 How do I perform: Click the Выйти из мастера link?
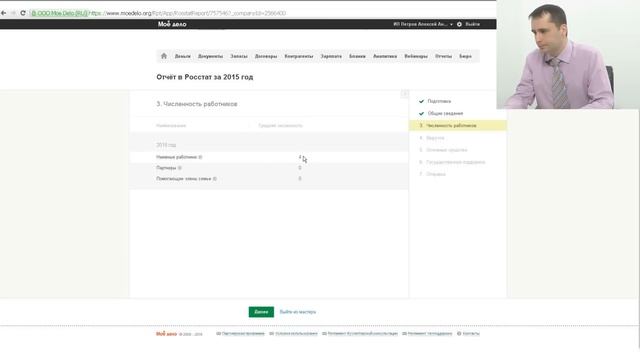tap(298, 312)
